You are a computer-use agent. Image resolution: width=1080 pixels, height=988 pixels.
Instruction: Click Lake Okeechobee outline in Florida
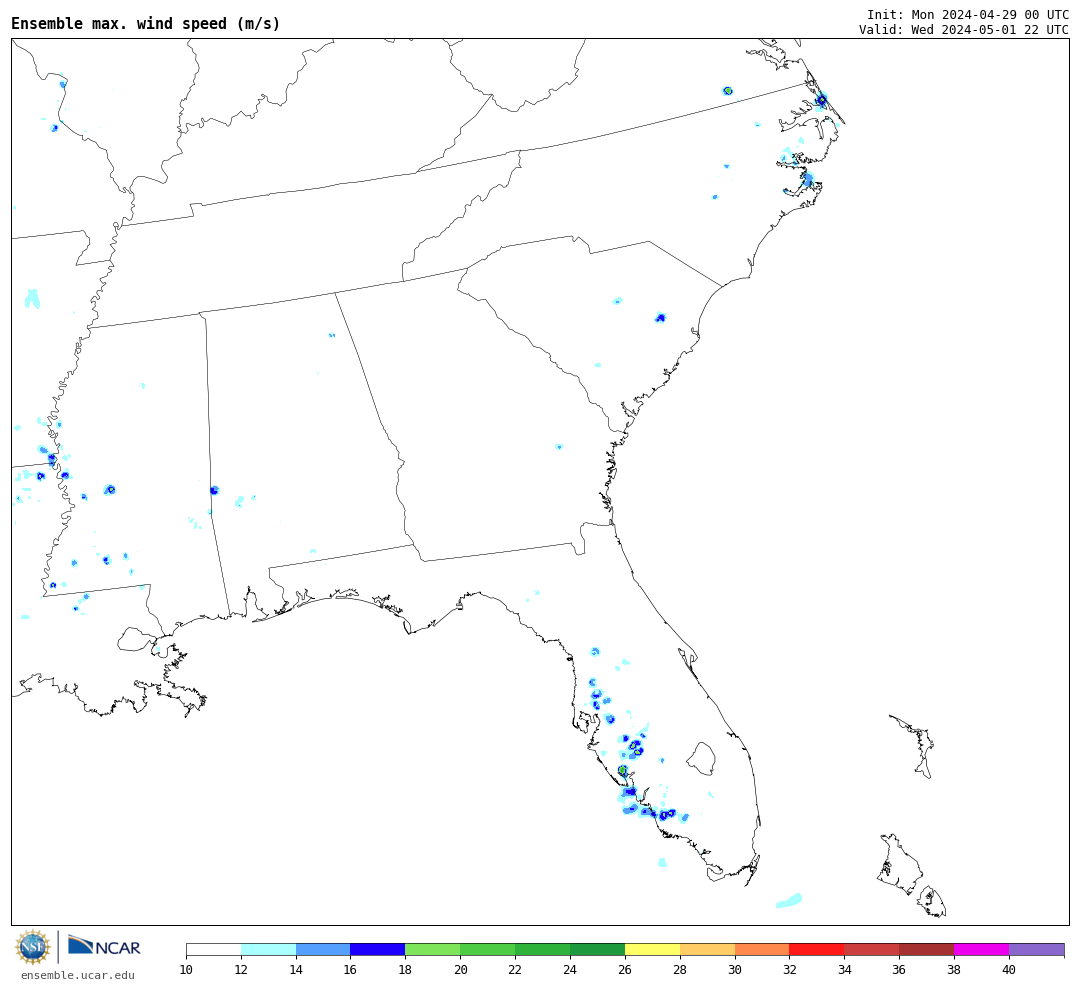(702, 759)
